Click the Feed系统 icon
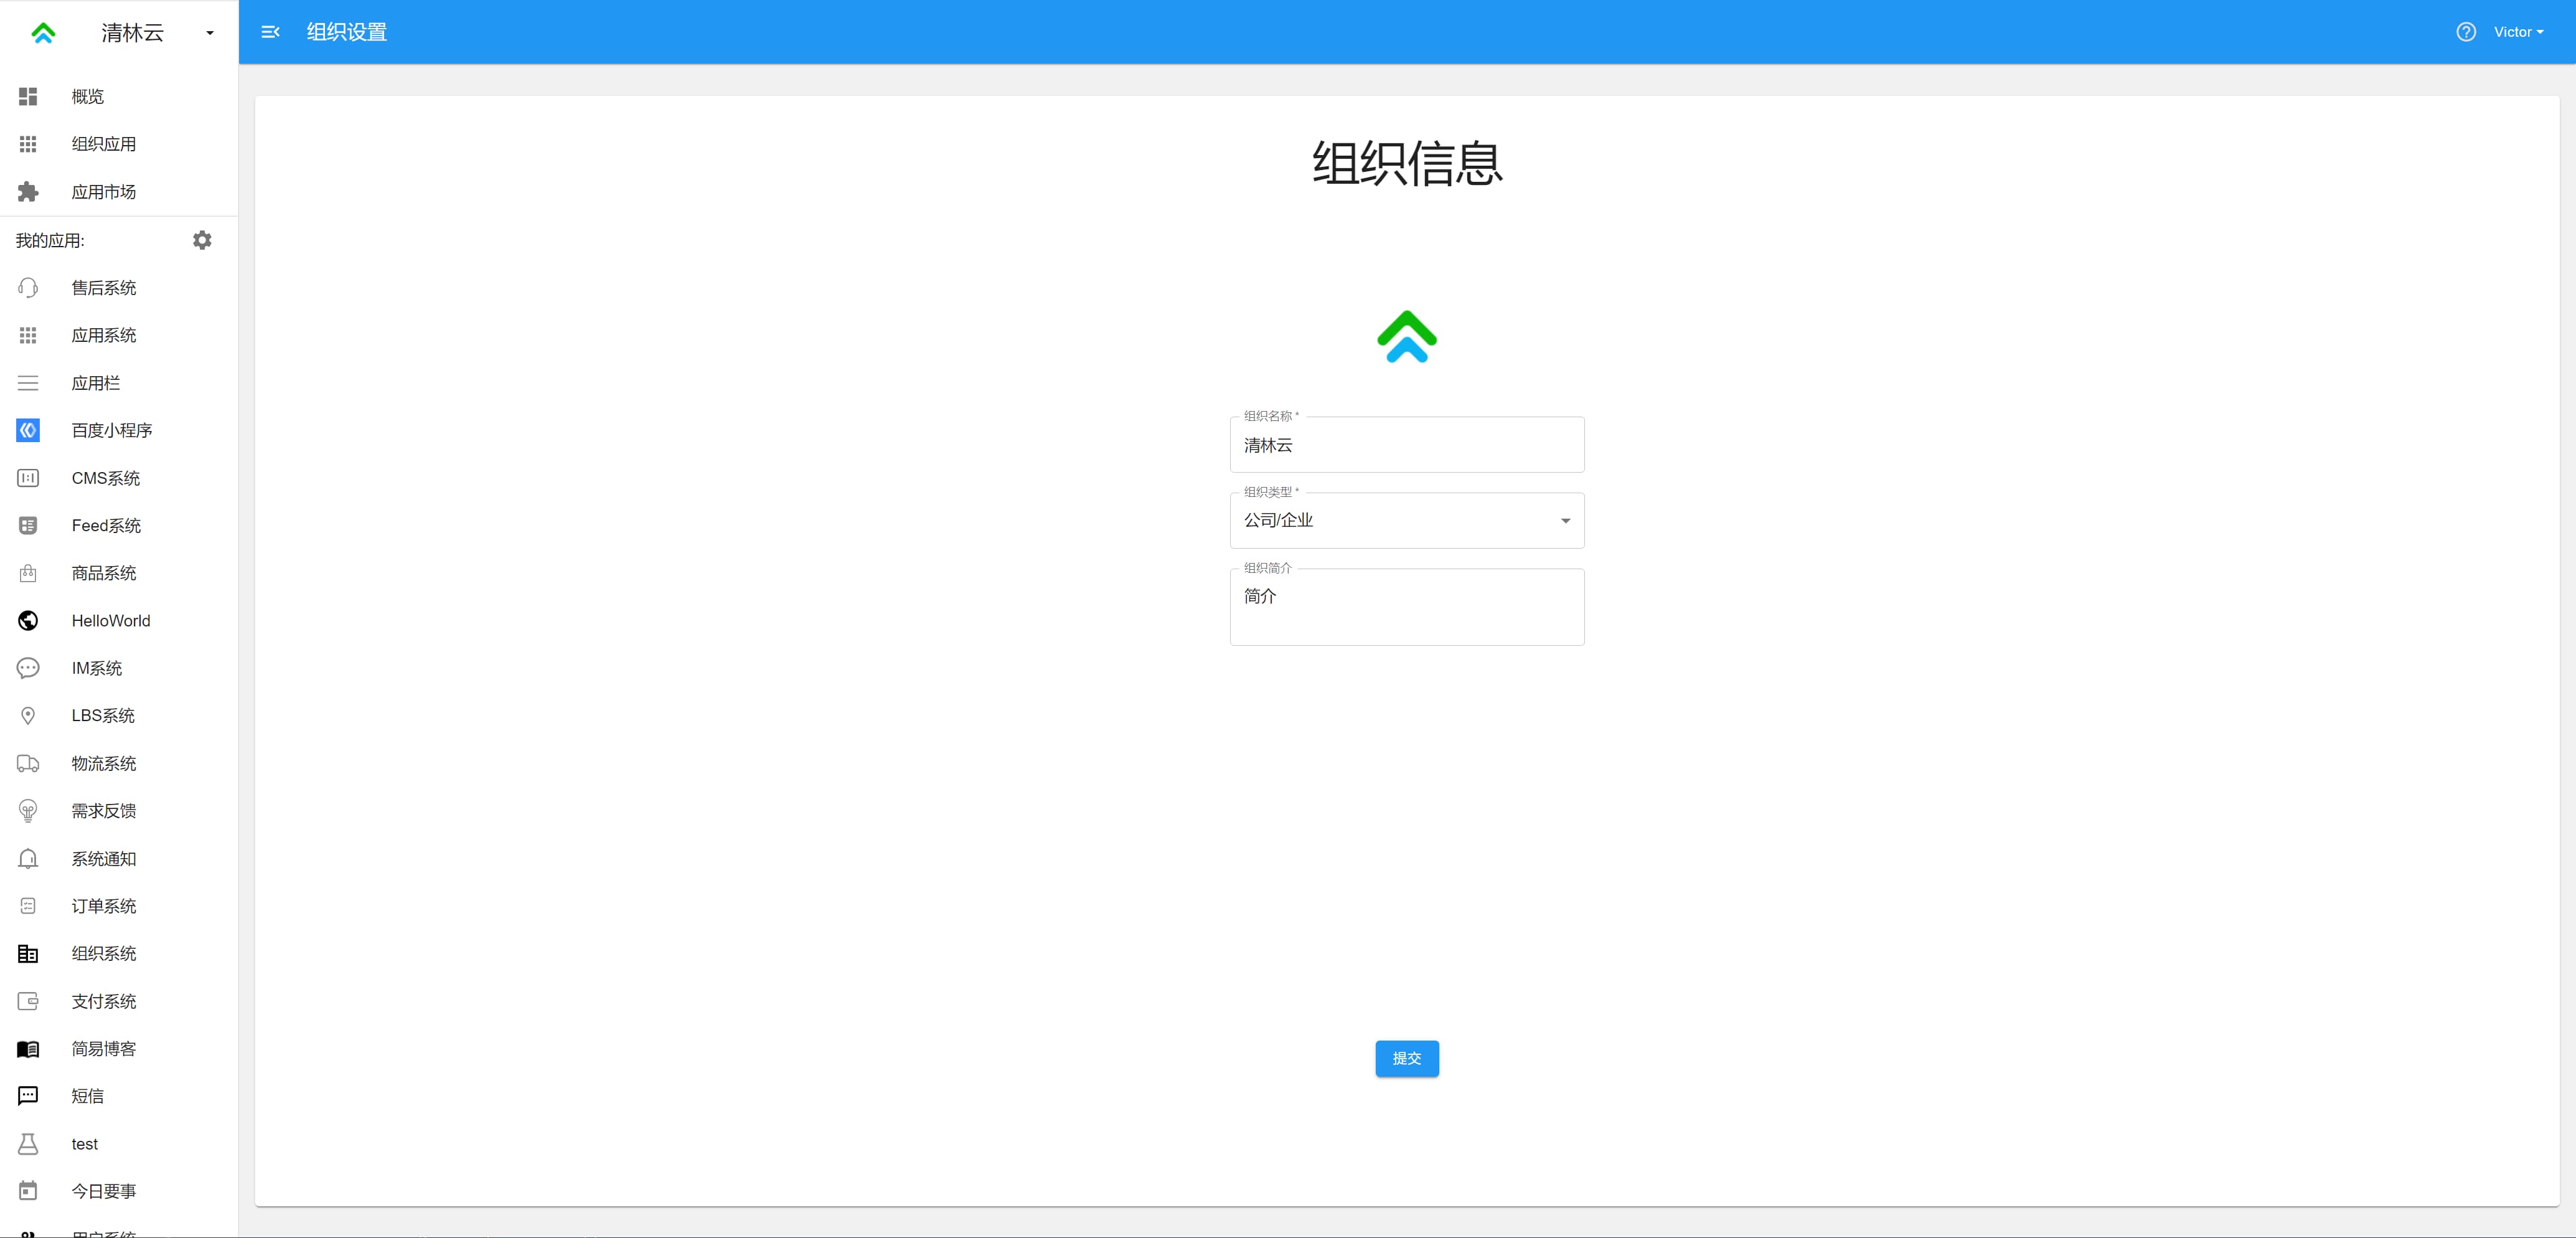Image resolution: width=2576 pixels, height=1238 pixels. [28, 525]
